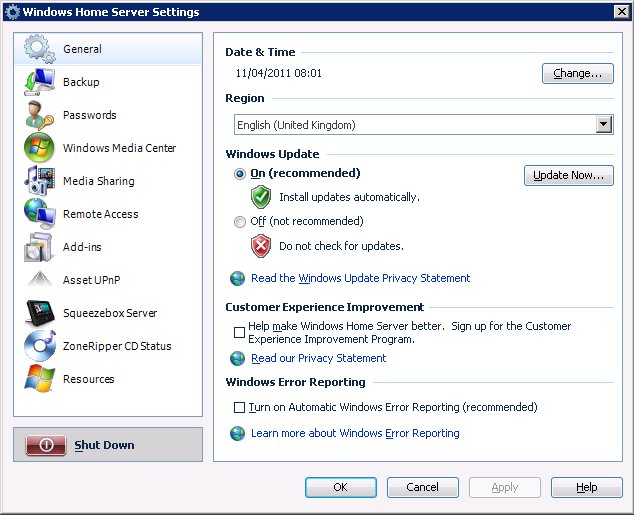This screenshot has width=634, height=515.
Task: Close the Windows Home Server Settings window
Action: tap(621, 12)
